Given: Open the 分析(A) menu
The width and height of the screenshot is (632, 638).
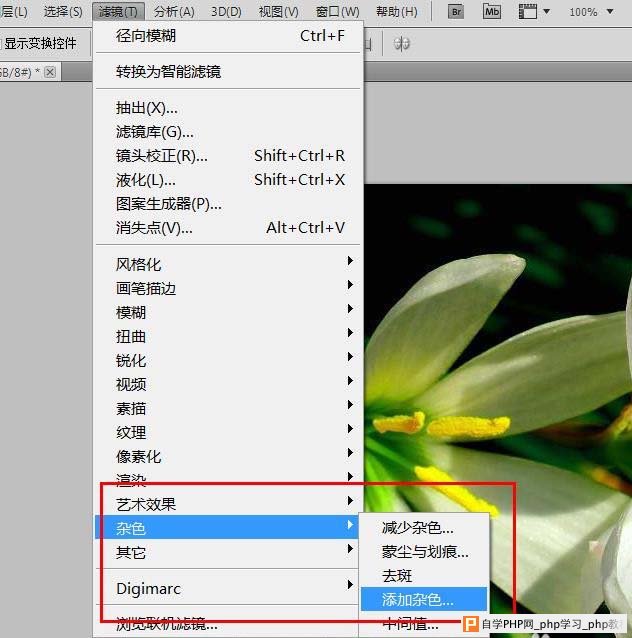Looking at the screenshot, I should tap(175, 12).
